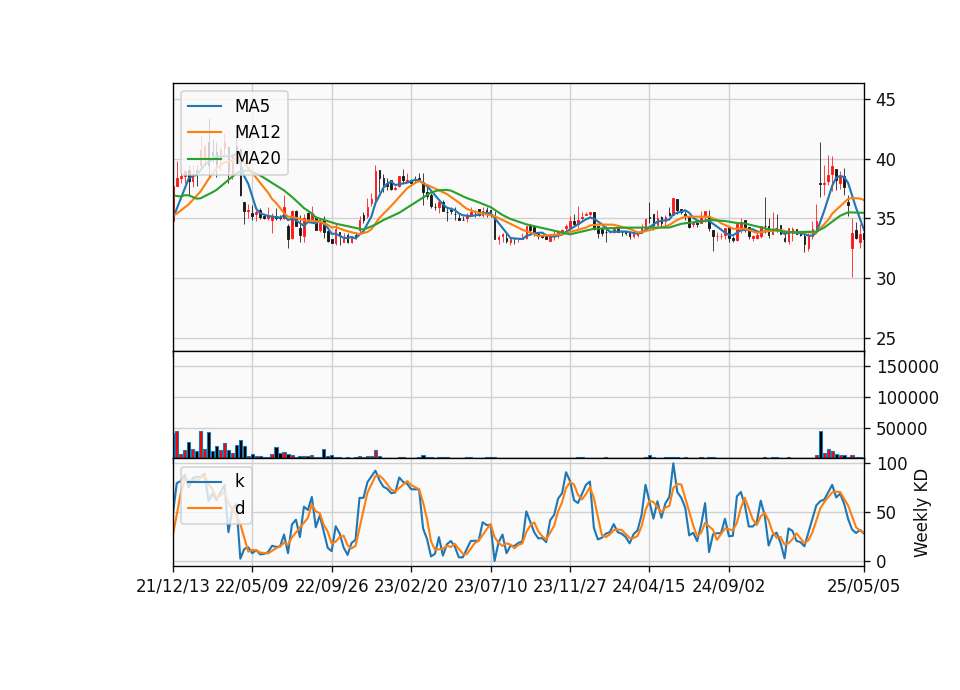The height and width of the screenshot is (690, 960).
Task: Click the volume axis value 150000
Action: coord(908,367)
